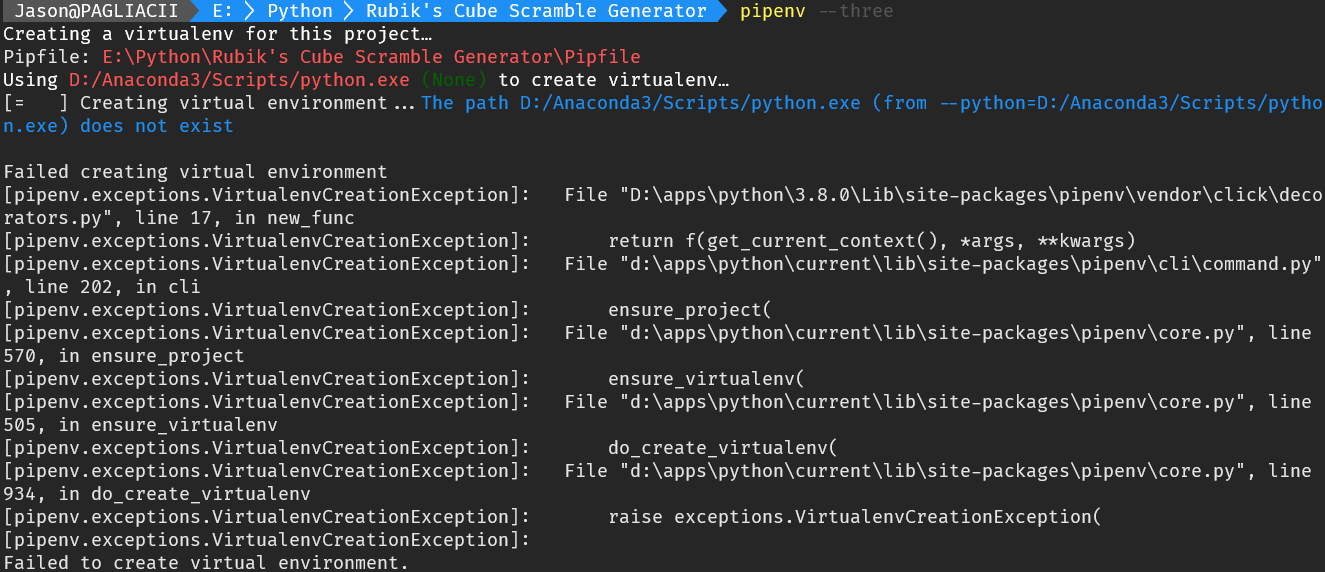The width and height of the screenshot is (1325, 572).
Task: Click the 'ensure_project(' traceback line
Action: tap(690, 310)
